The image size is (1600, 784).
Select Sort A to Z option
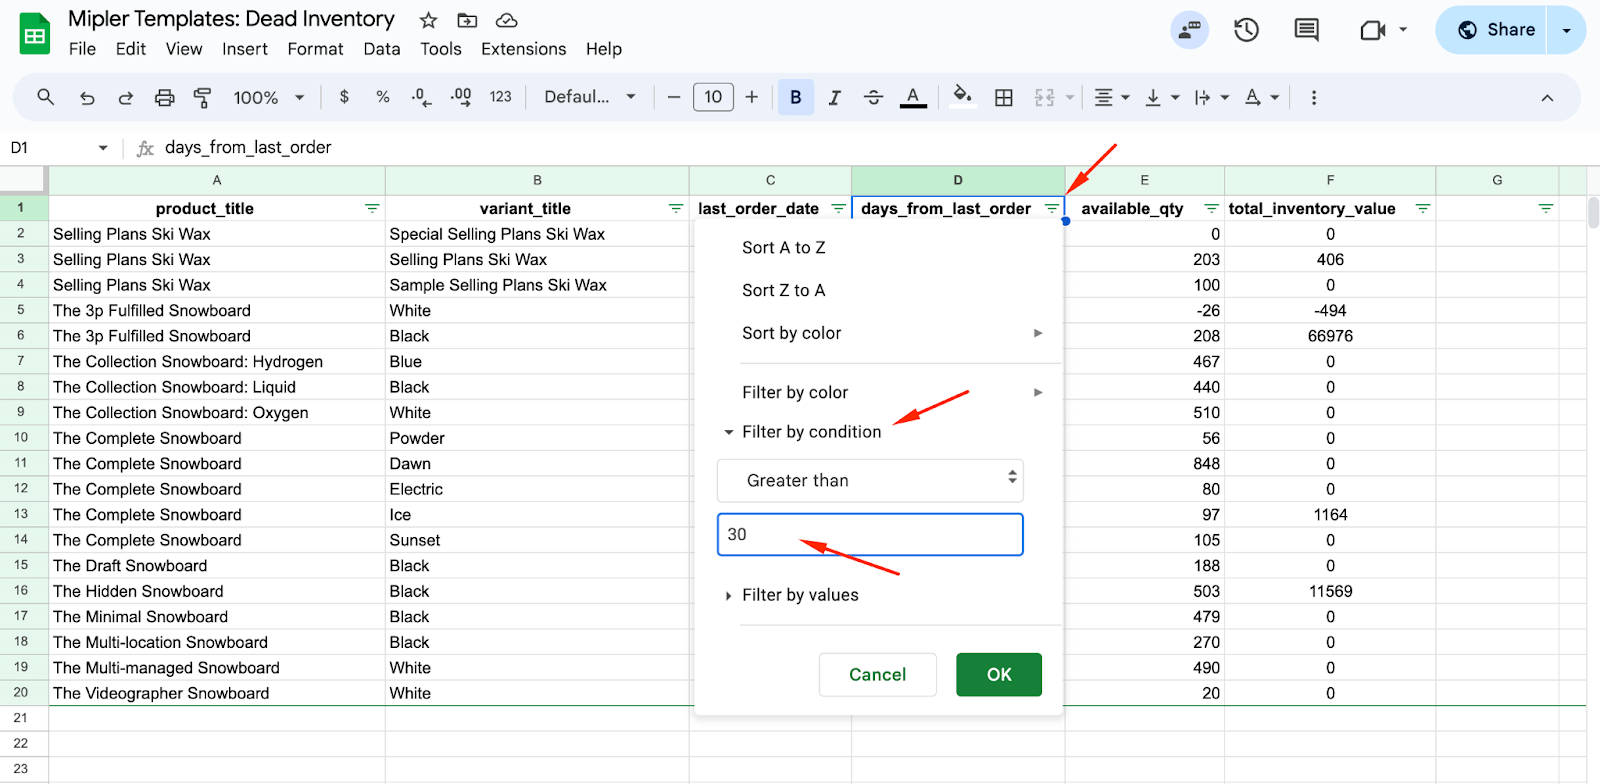tap(783, 248)
